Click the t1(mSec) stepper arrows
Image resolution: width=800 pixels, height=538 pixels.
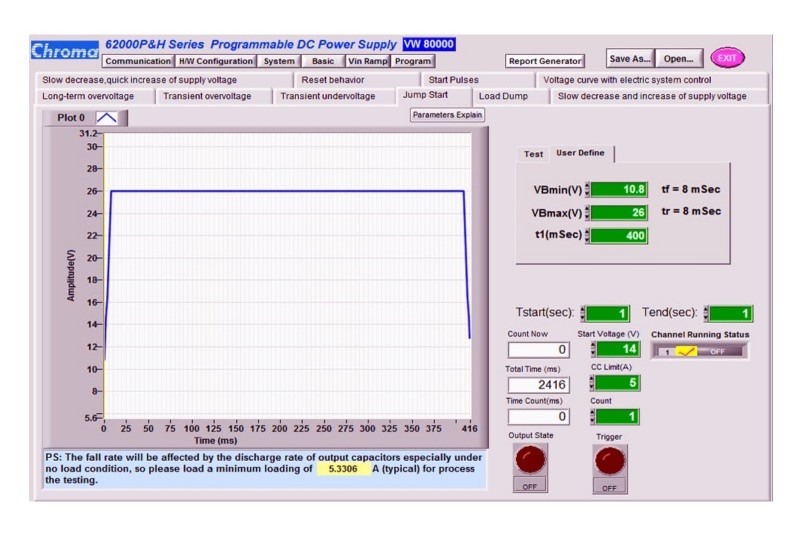click(589, 236)
